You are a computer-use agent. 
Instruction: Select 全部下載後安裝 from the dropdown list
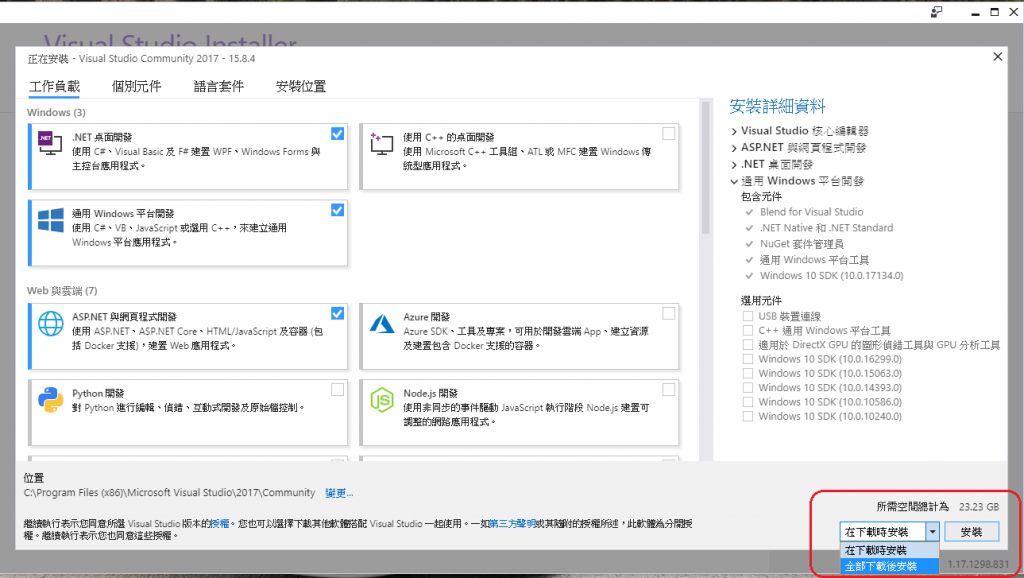click(889, 566)
